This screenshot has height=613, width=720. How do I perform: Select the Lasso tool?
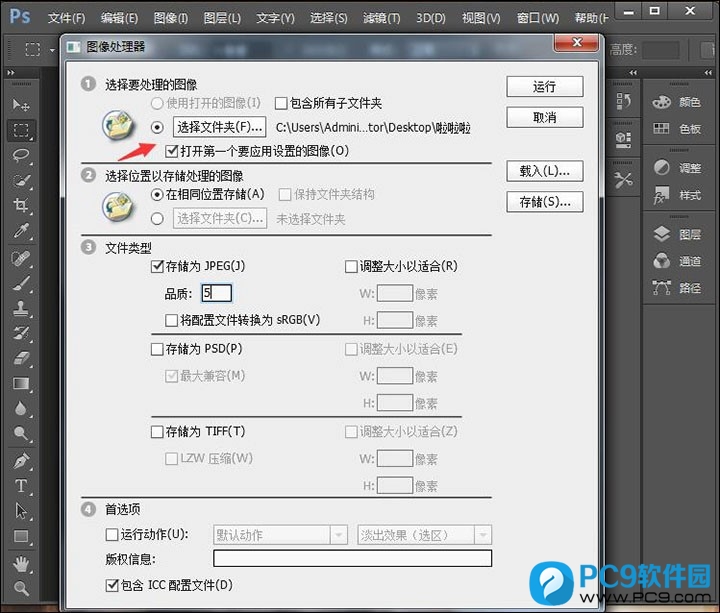[x=21, y=155]
